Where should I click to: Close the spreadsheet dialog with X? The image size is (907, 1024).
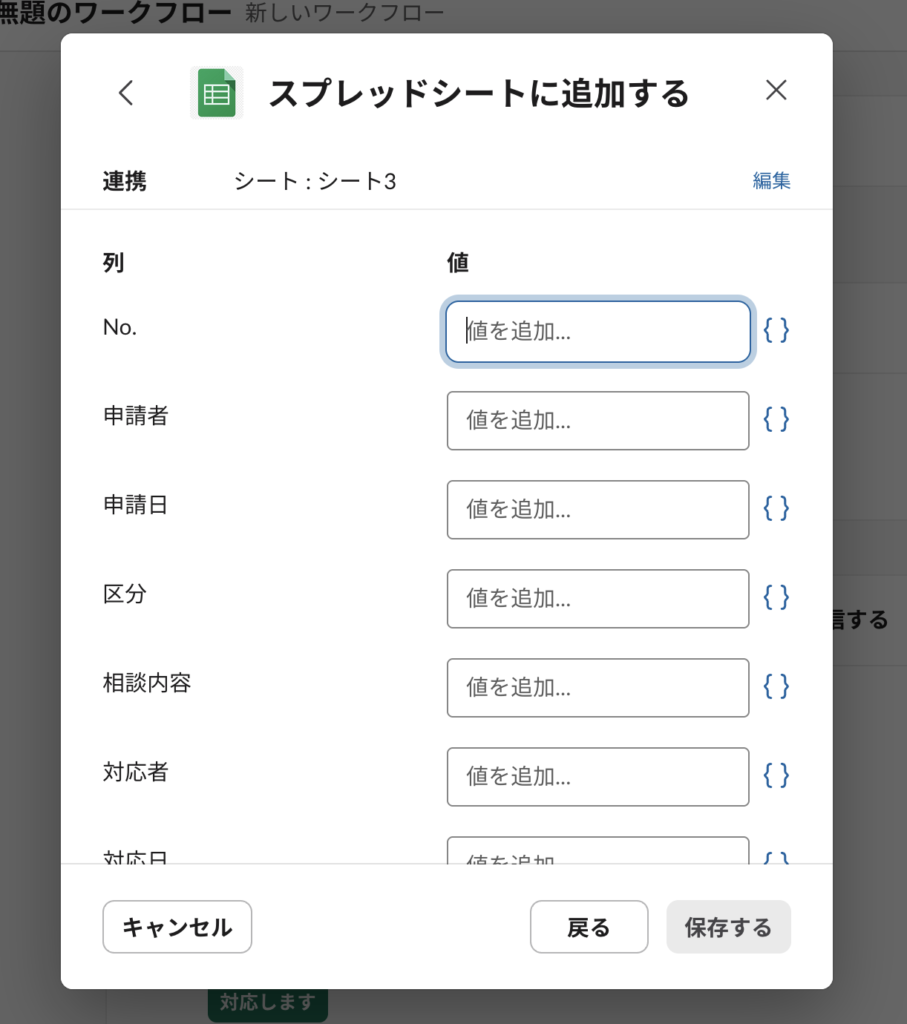(776, 91)
